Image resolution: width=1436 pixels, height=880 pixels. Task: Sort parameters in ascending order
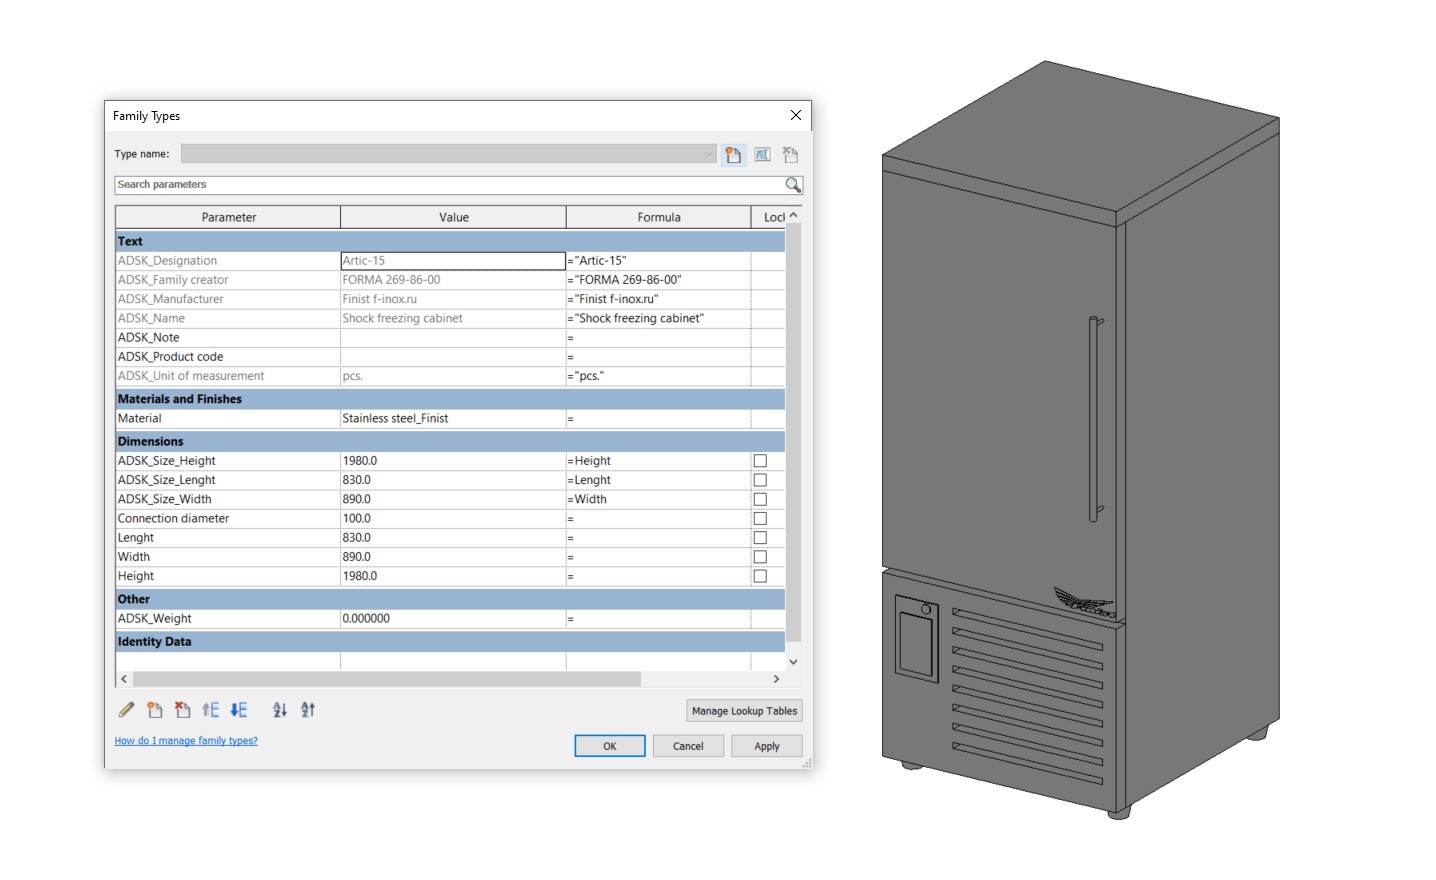coord(280,710)
